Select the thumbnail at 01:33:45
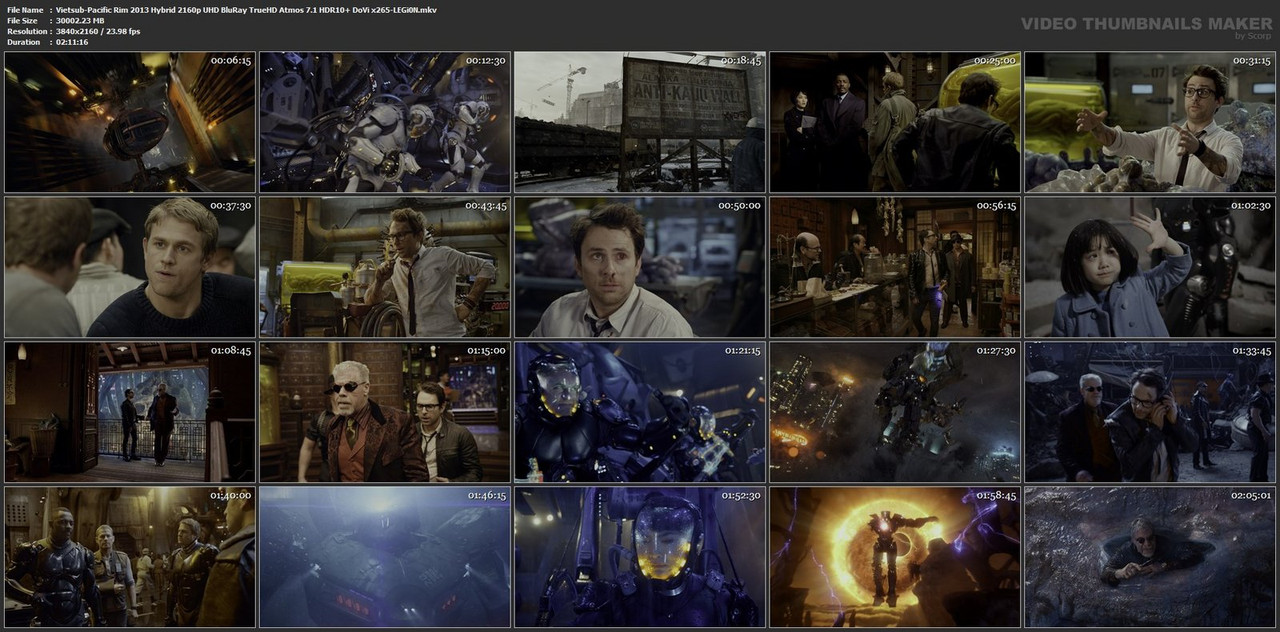 pos(1150,412)
